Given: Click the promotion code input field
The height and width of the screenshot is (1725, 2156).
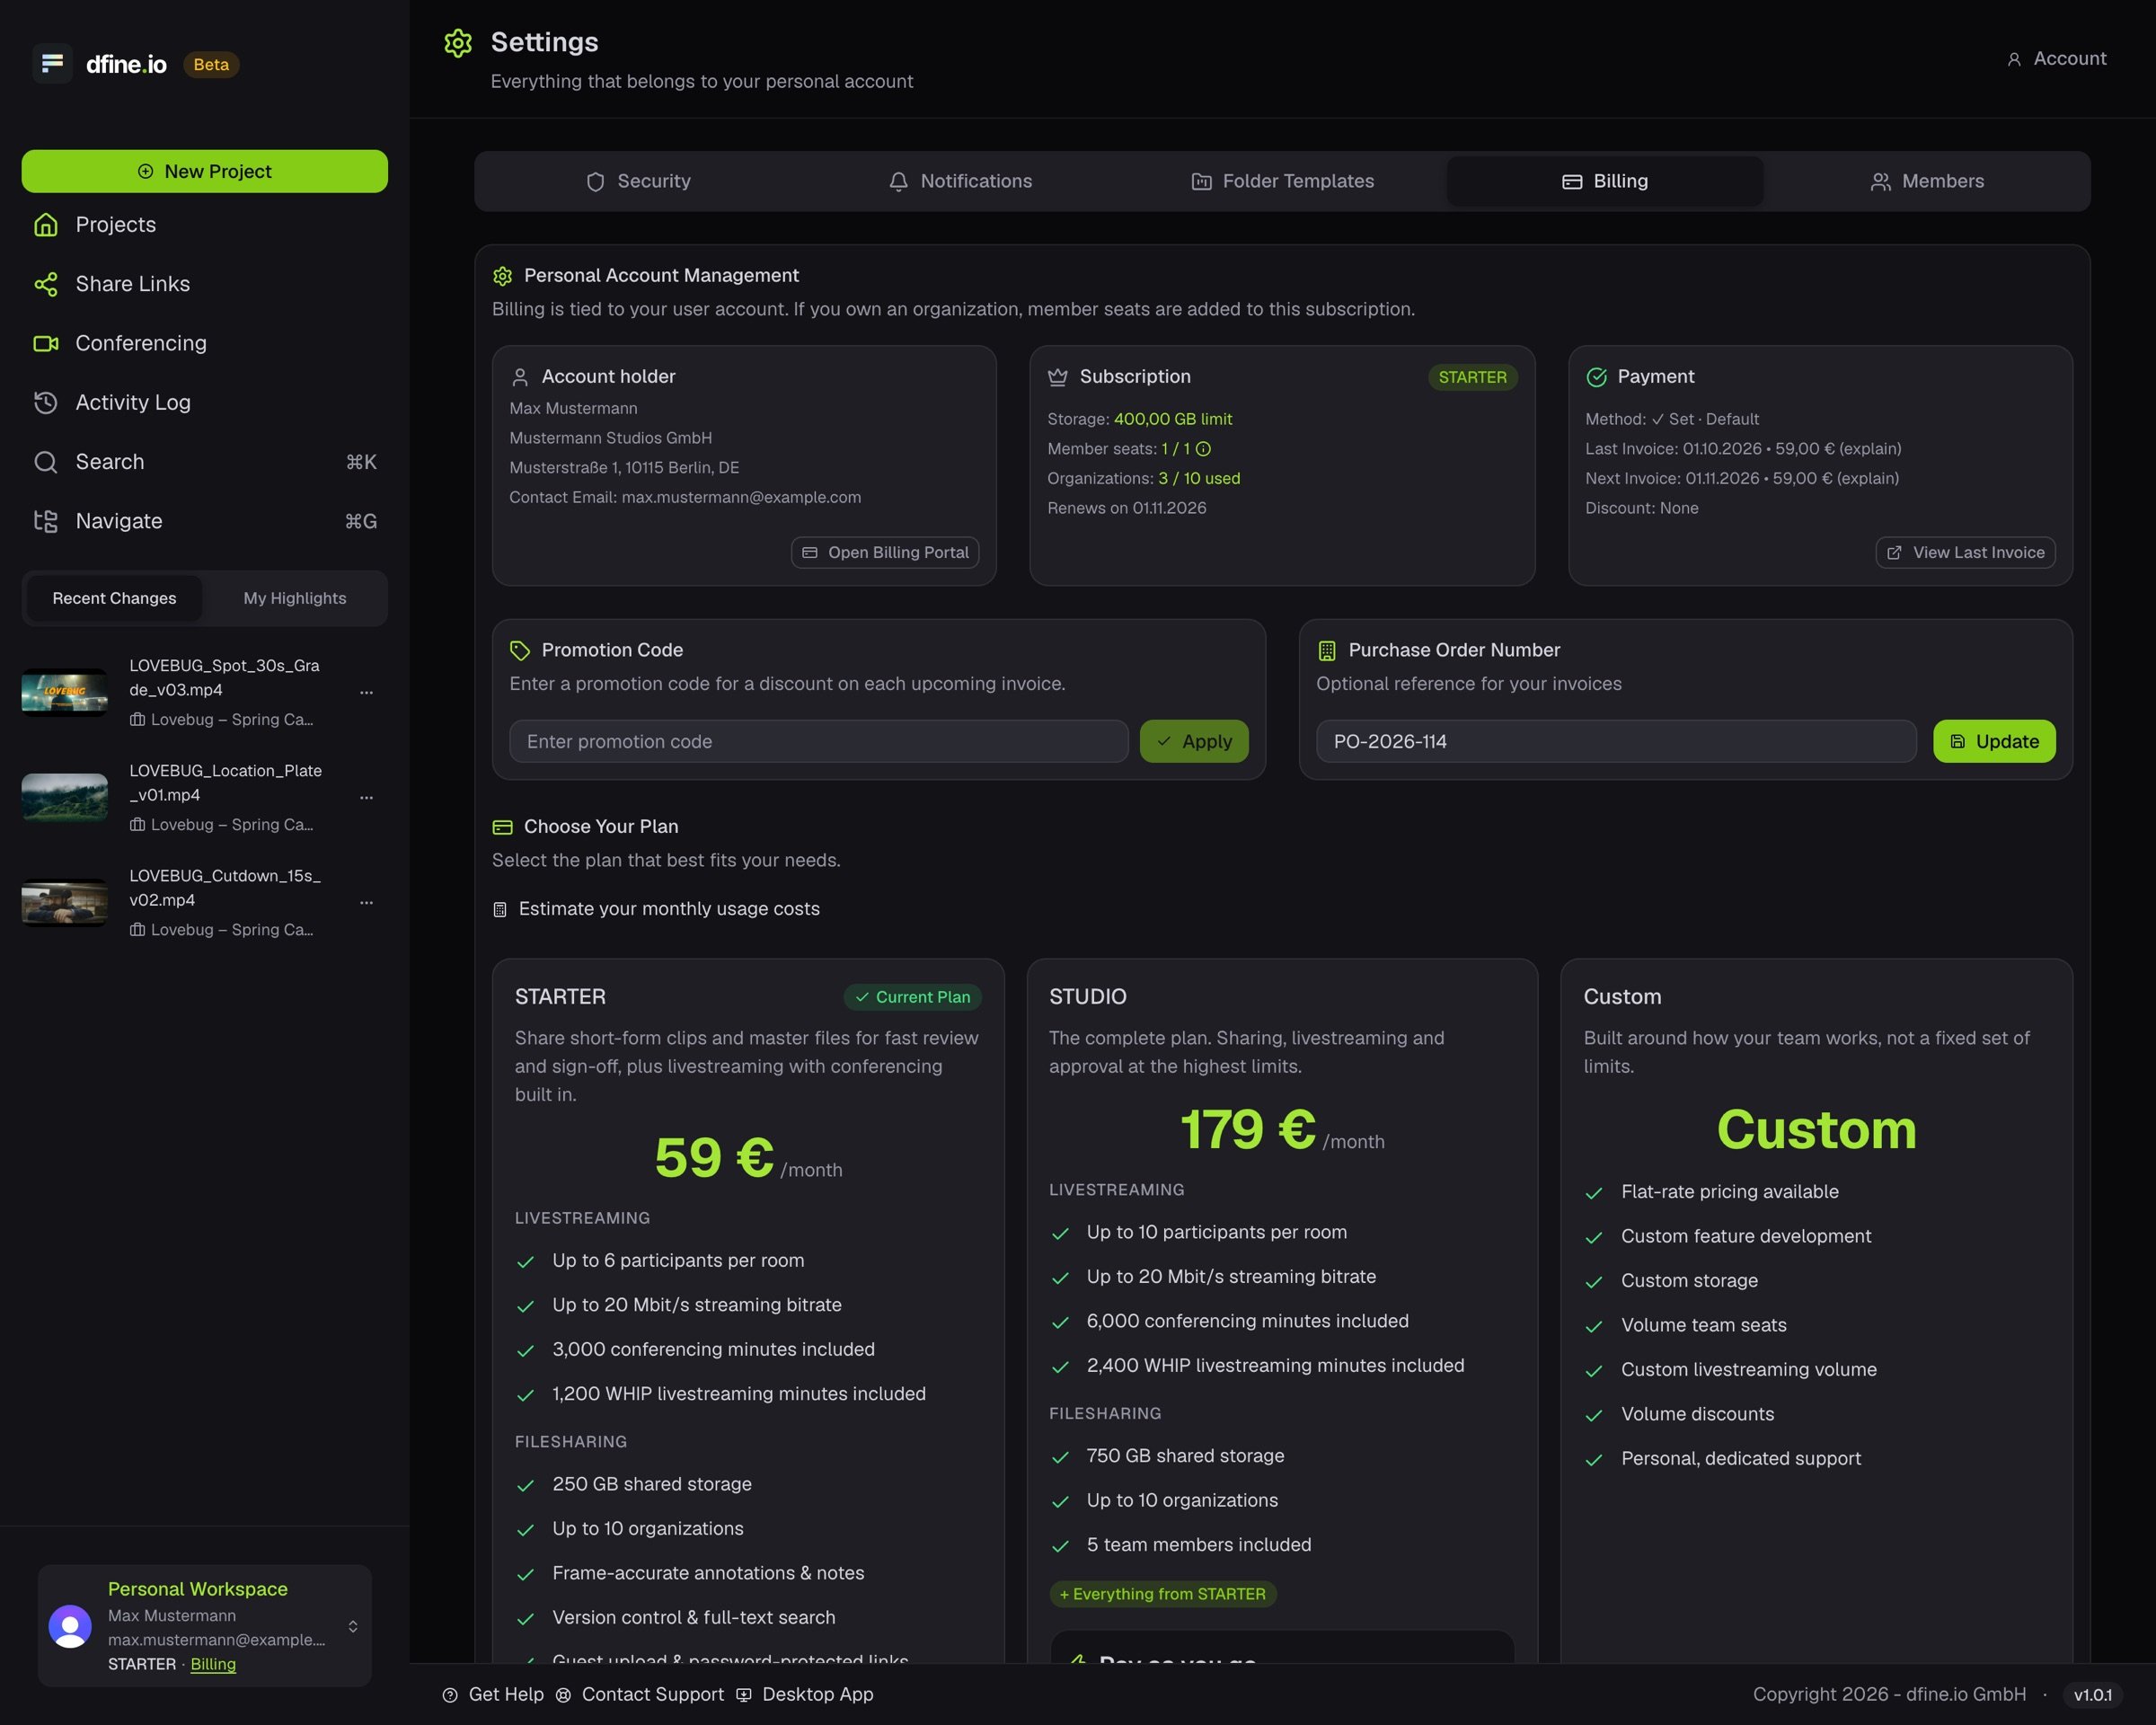Looking at the screenshot, I should (818, 741).
